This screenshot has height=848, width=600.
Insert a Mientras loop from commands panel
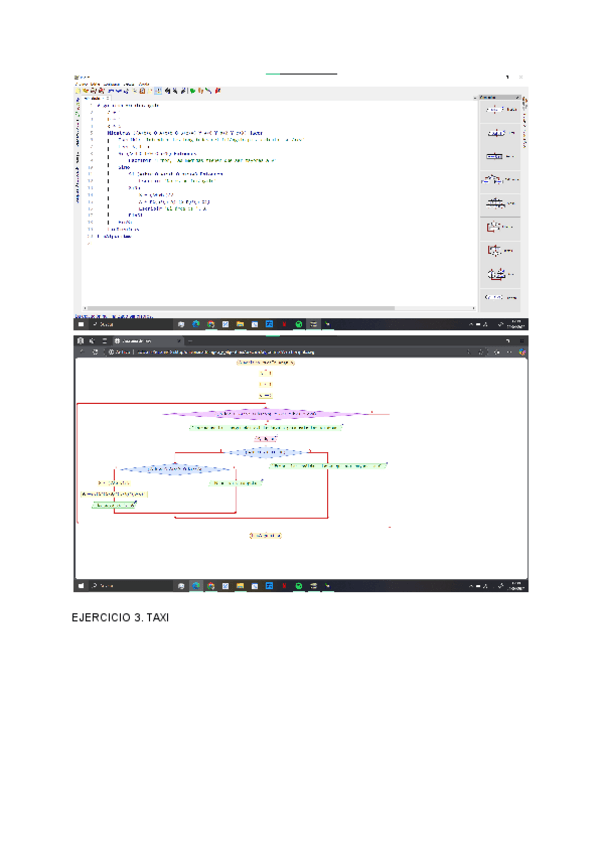point(499,227)
